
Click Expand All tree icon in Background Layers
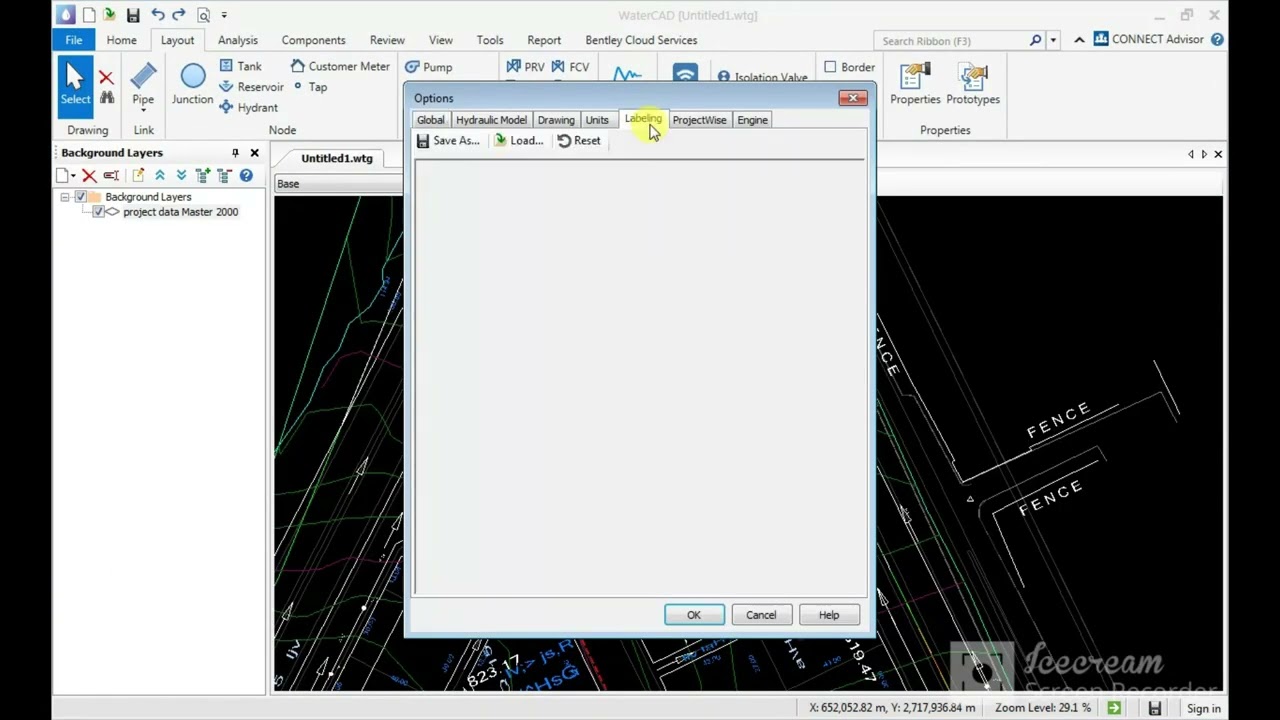(x=203, y=175)
